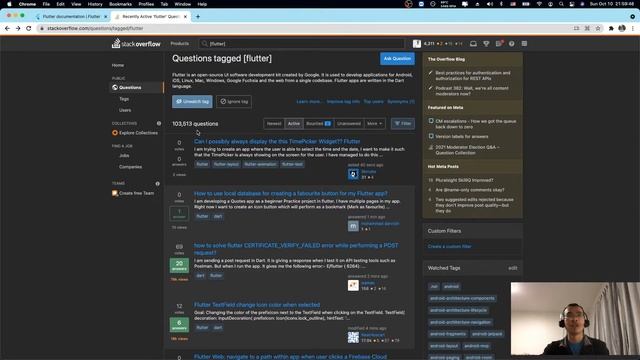Image resolution: width=640 pixels, height=360 pixels.
Task: Click the Teams info icon in sidebar
Action: pyautogui.click(x=158, y=184)
